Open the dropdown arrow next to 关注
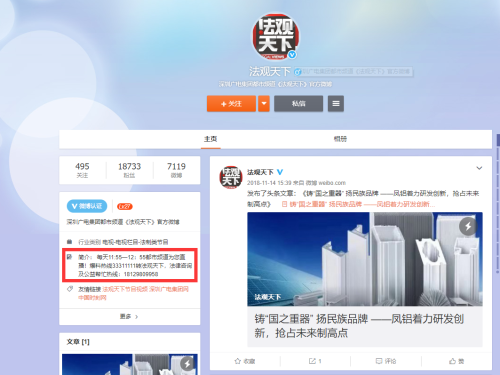The height and width of the screenshot is (375, 500). (x=264, y=104)
